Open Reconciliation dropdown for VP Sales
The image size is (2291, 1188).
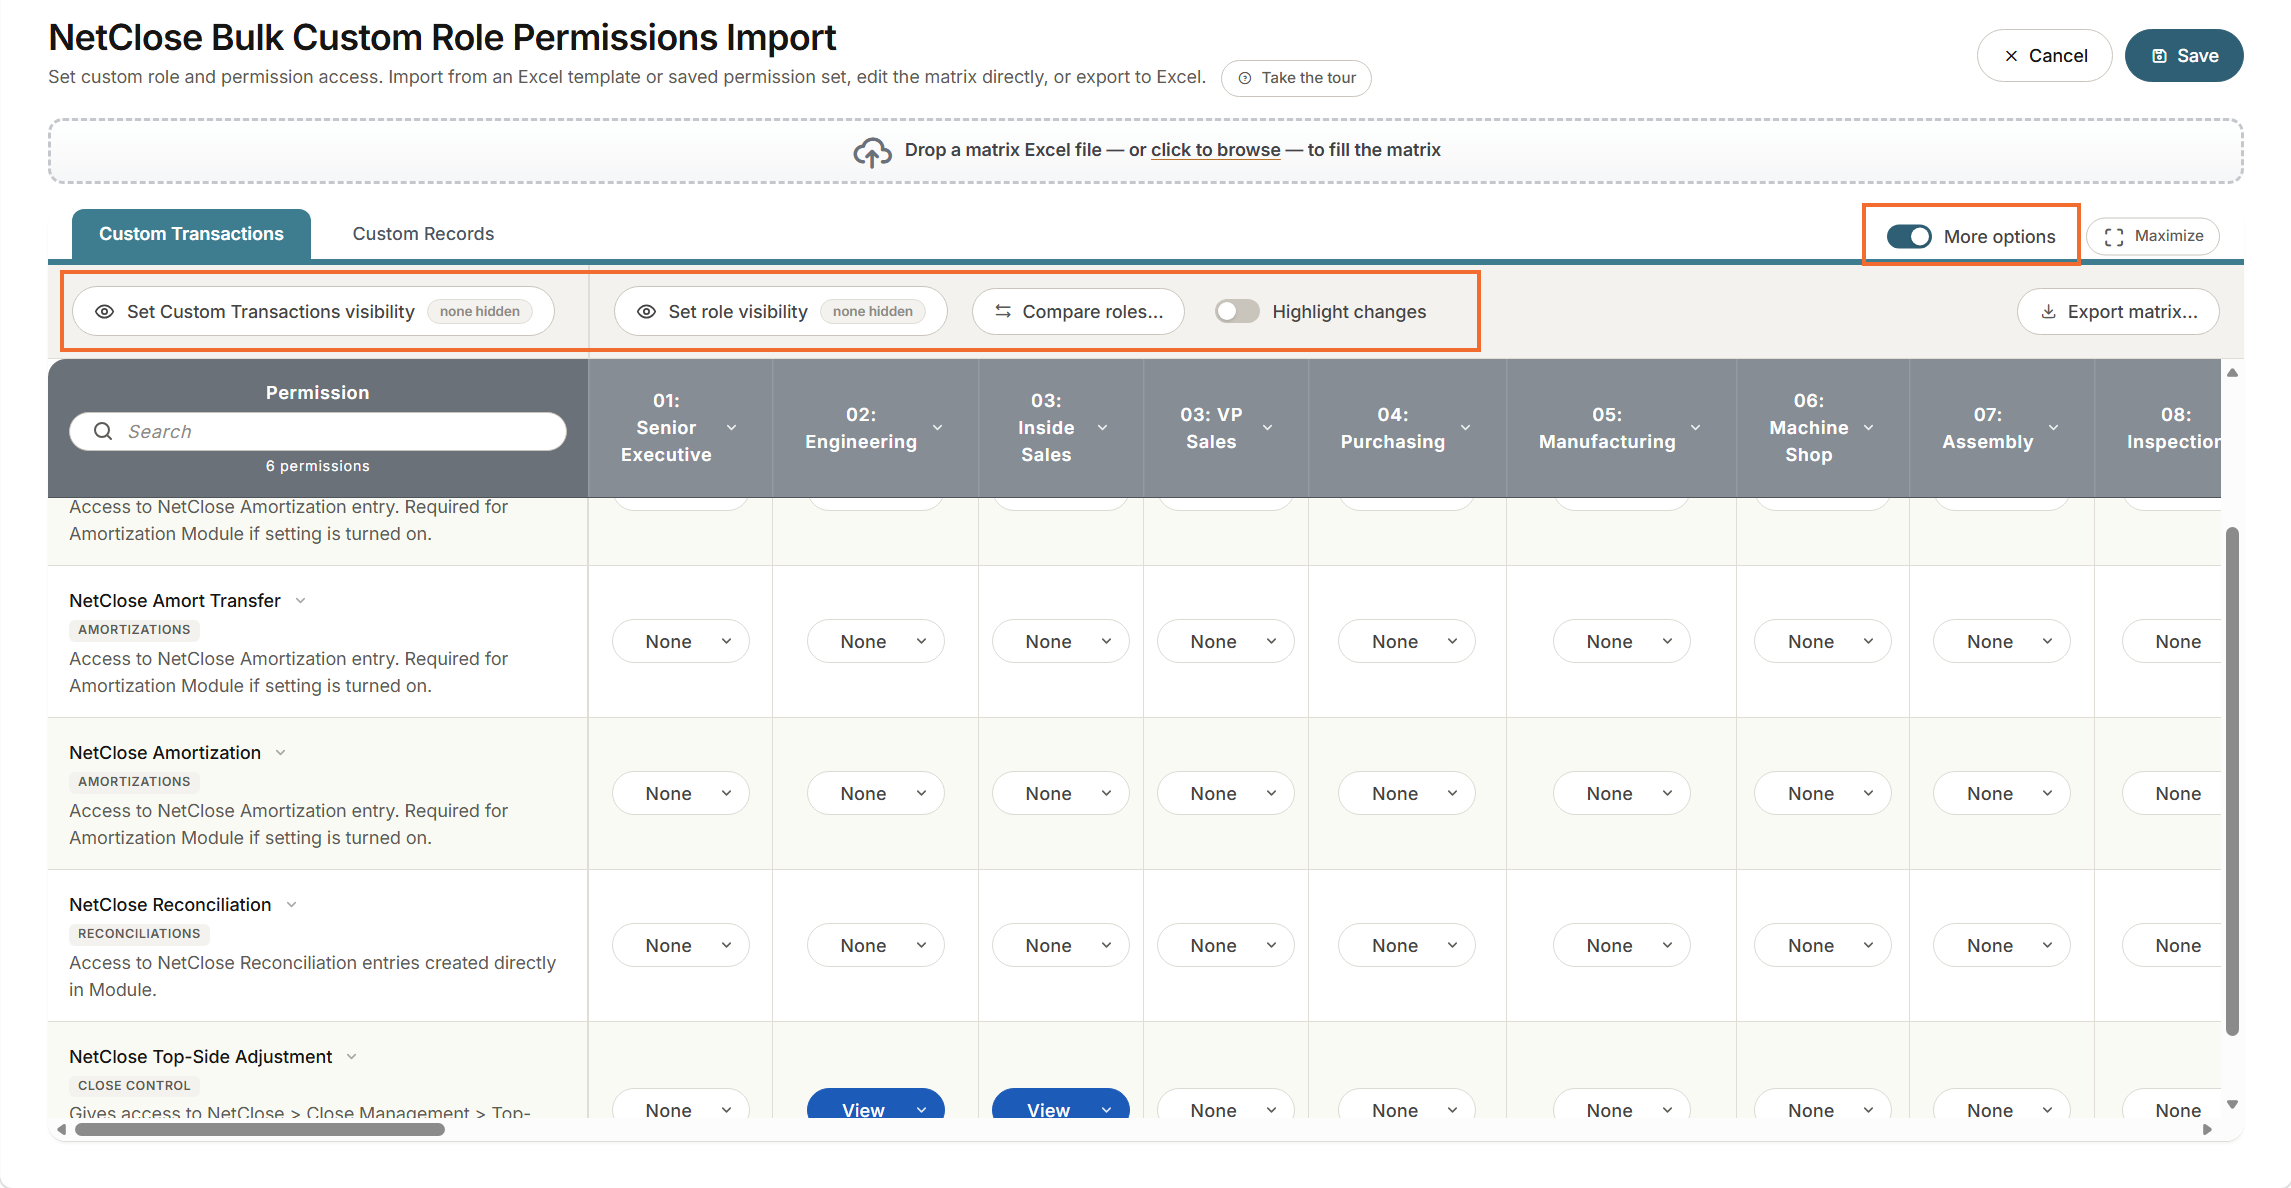1226,946
